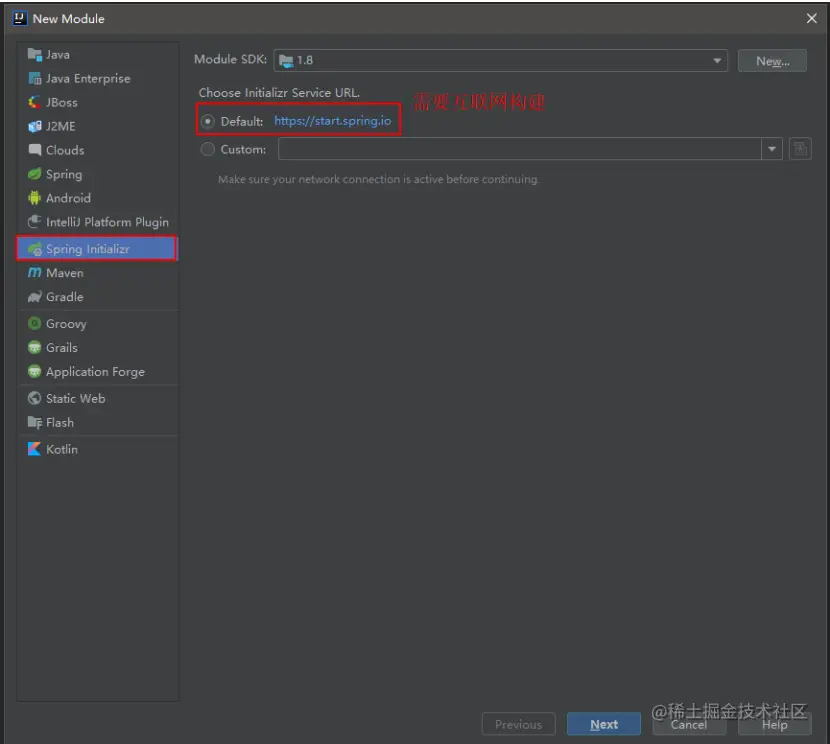Click the Flash icon

pyautogui.click(x=34, y=422)
